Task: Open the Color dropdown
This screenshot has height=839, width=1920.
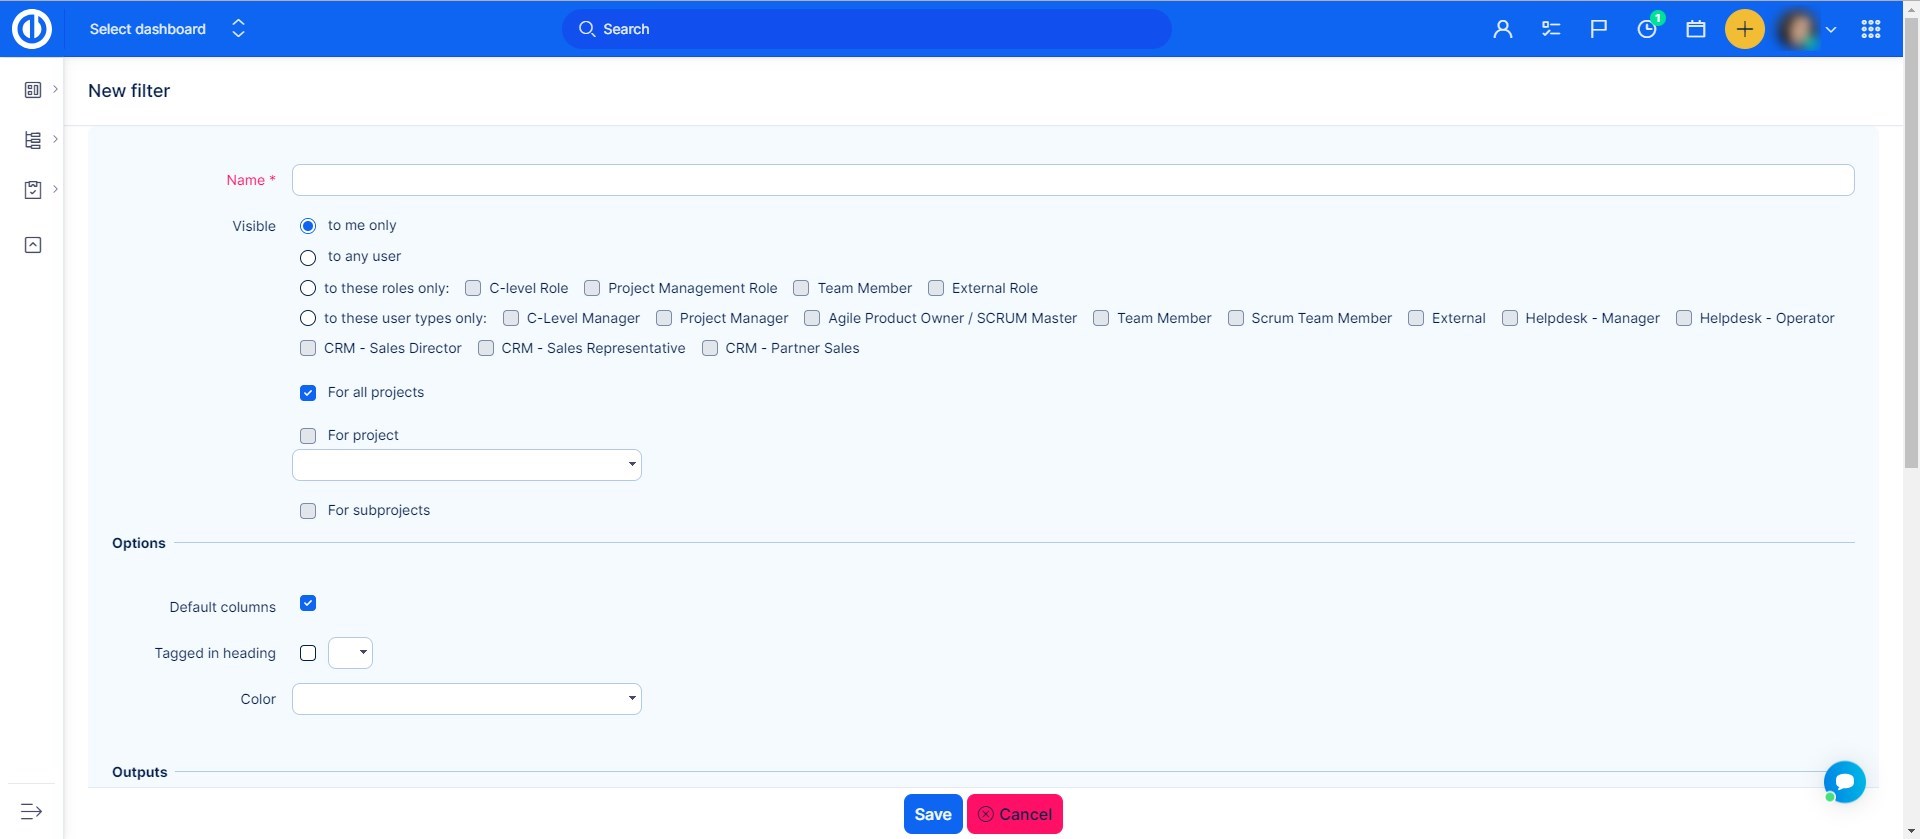Action: point(466,699)
